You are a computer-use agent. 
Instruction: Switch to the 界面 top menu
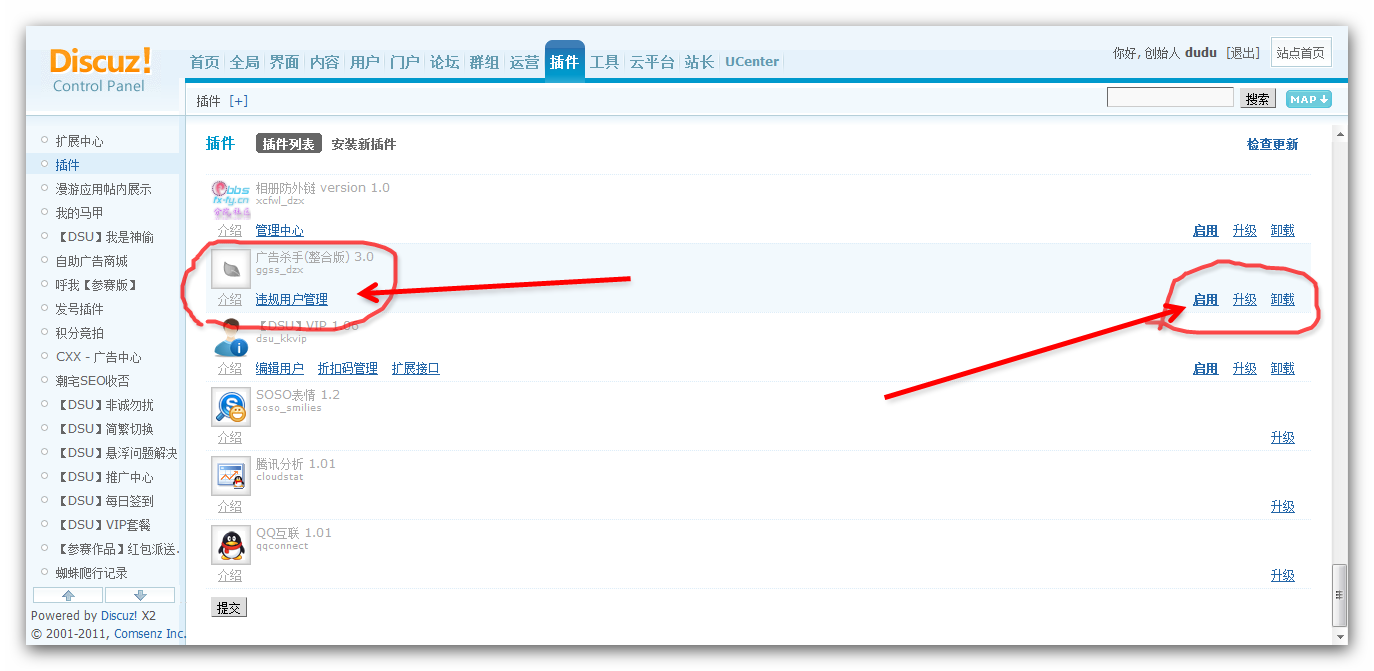tap(285, 62)
